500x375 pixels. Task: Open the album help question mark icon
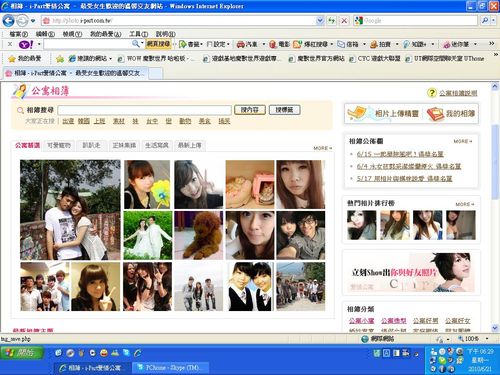(x=432, y=93)
